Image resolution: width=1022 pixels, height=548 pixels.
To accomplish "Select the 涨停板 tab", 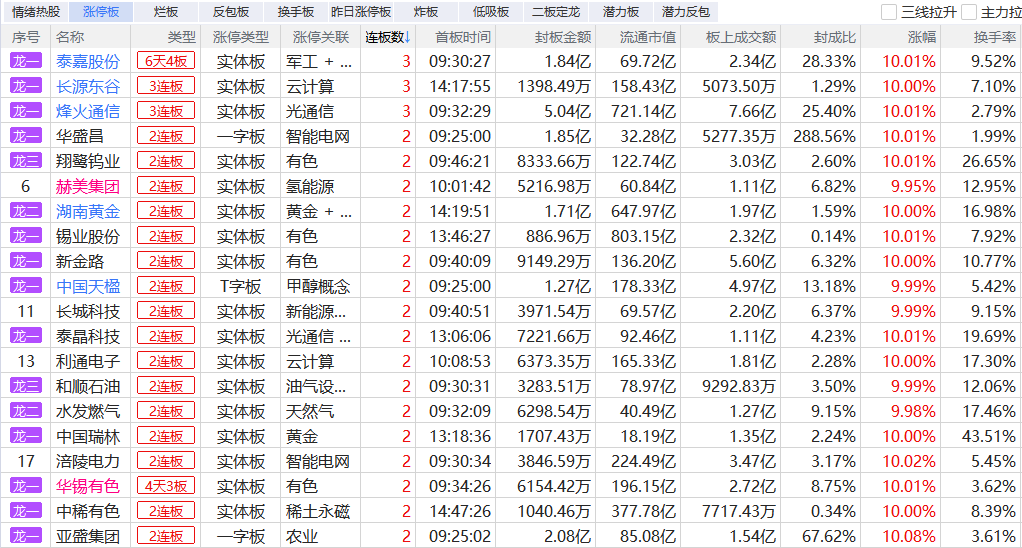I will (101, 12).
